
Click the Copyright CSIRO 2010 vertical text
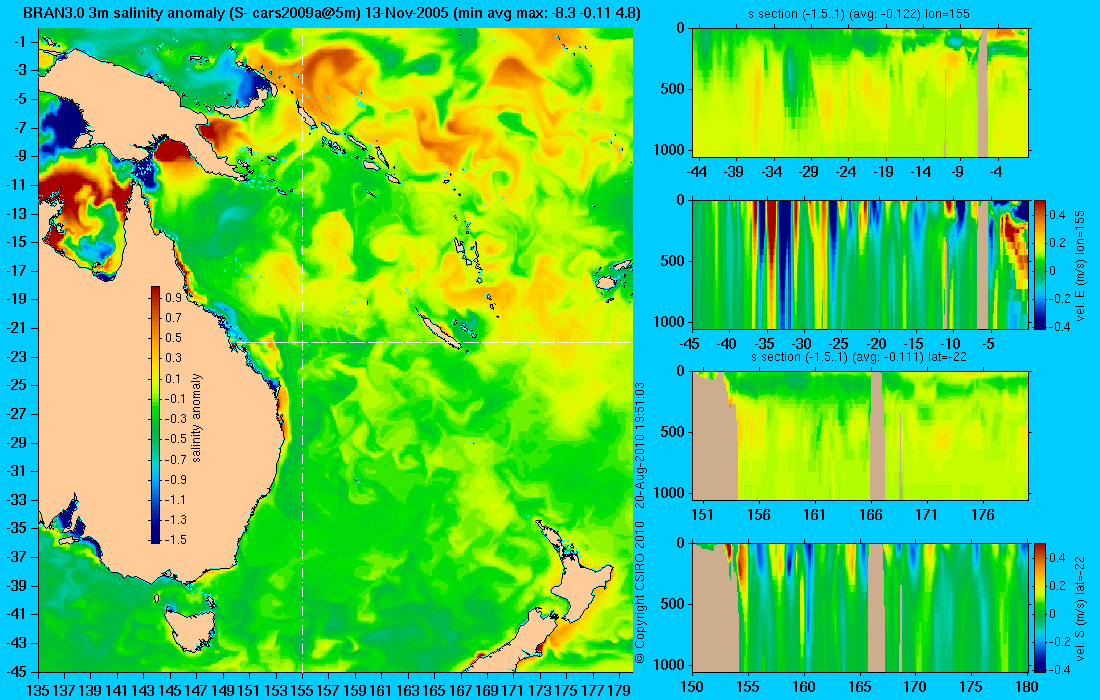pyautogui.click(x=639, y=593)
